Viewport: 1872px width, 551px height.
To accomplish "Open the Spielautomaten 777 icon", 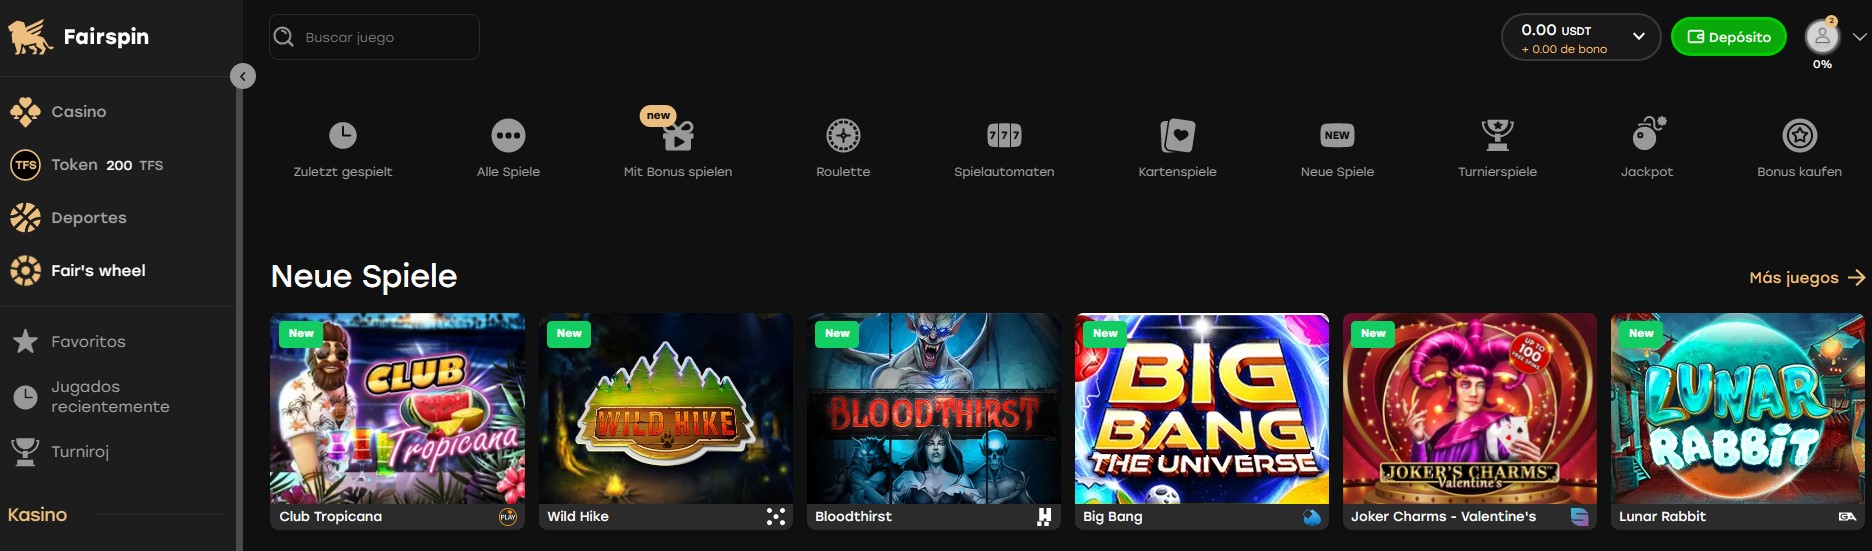I will click(x=1004, y=135).
